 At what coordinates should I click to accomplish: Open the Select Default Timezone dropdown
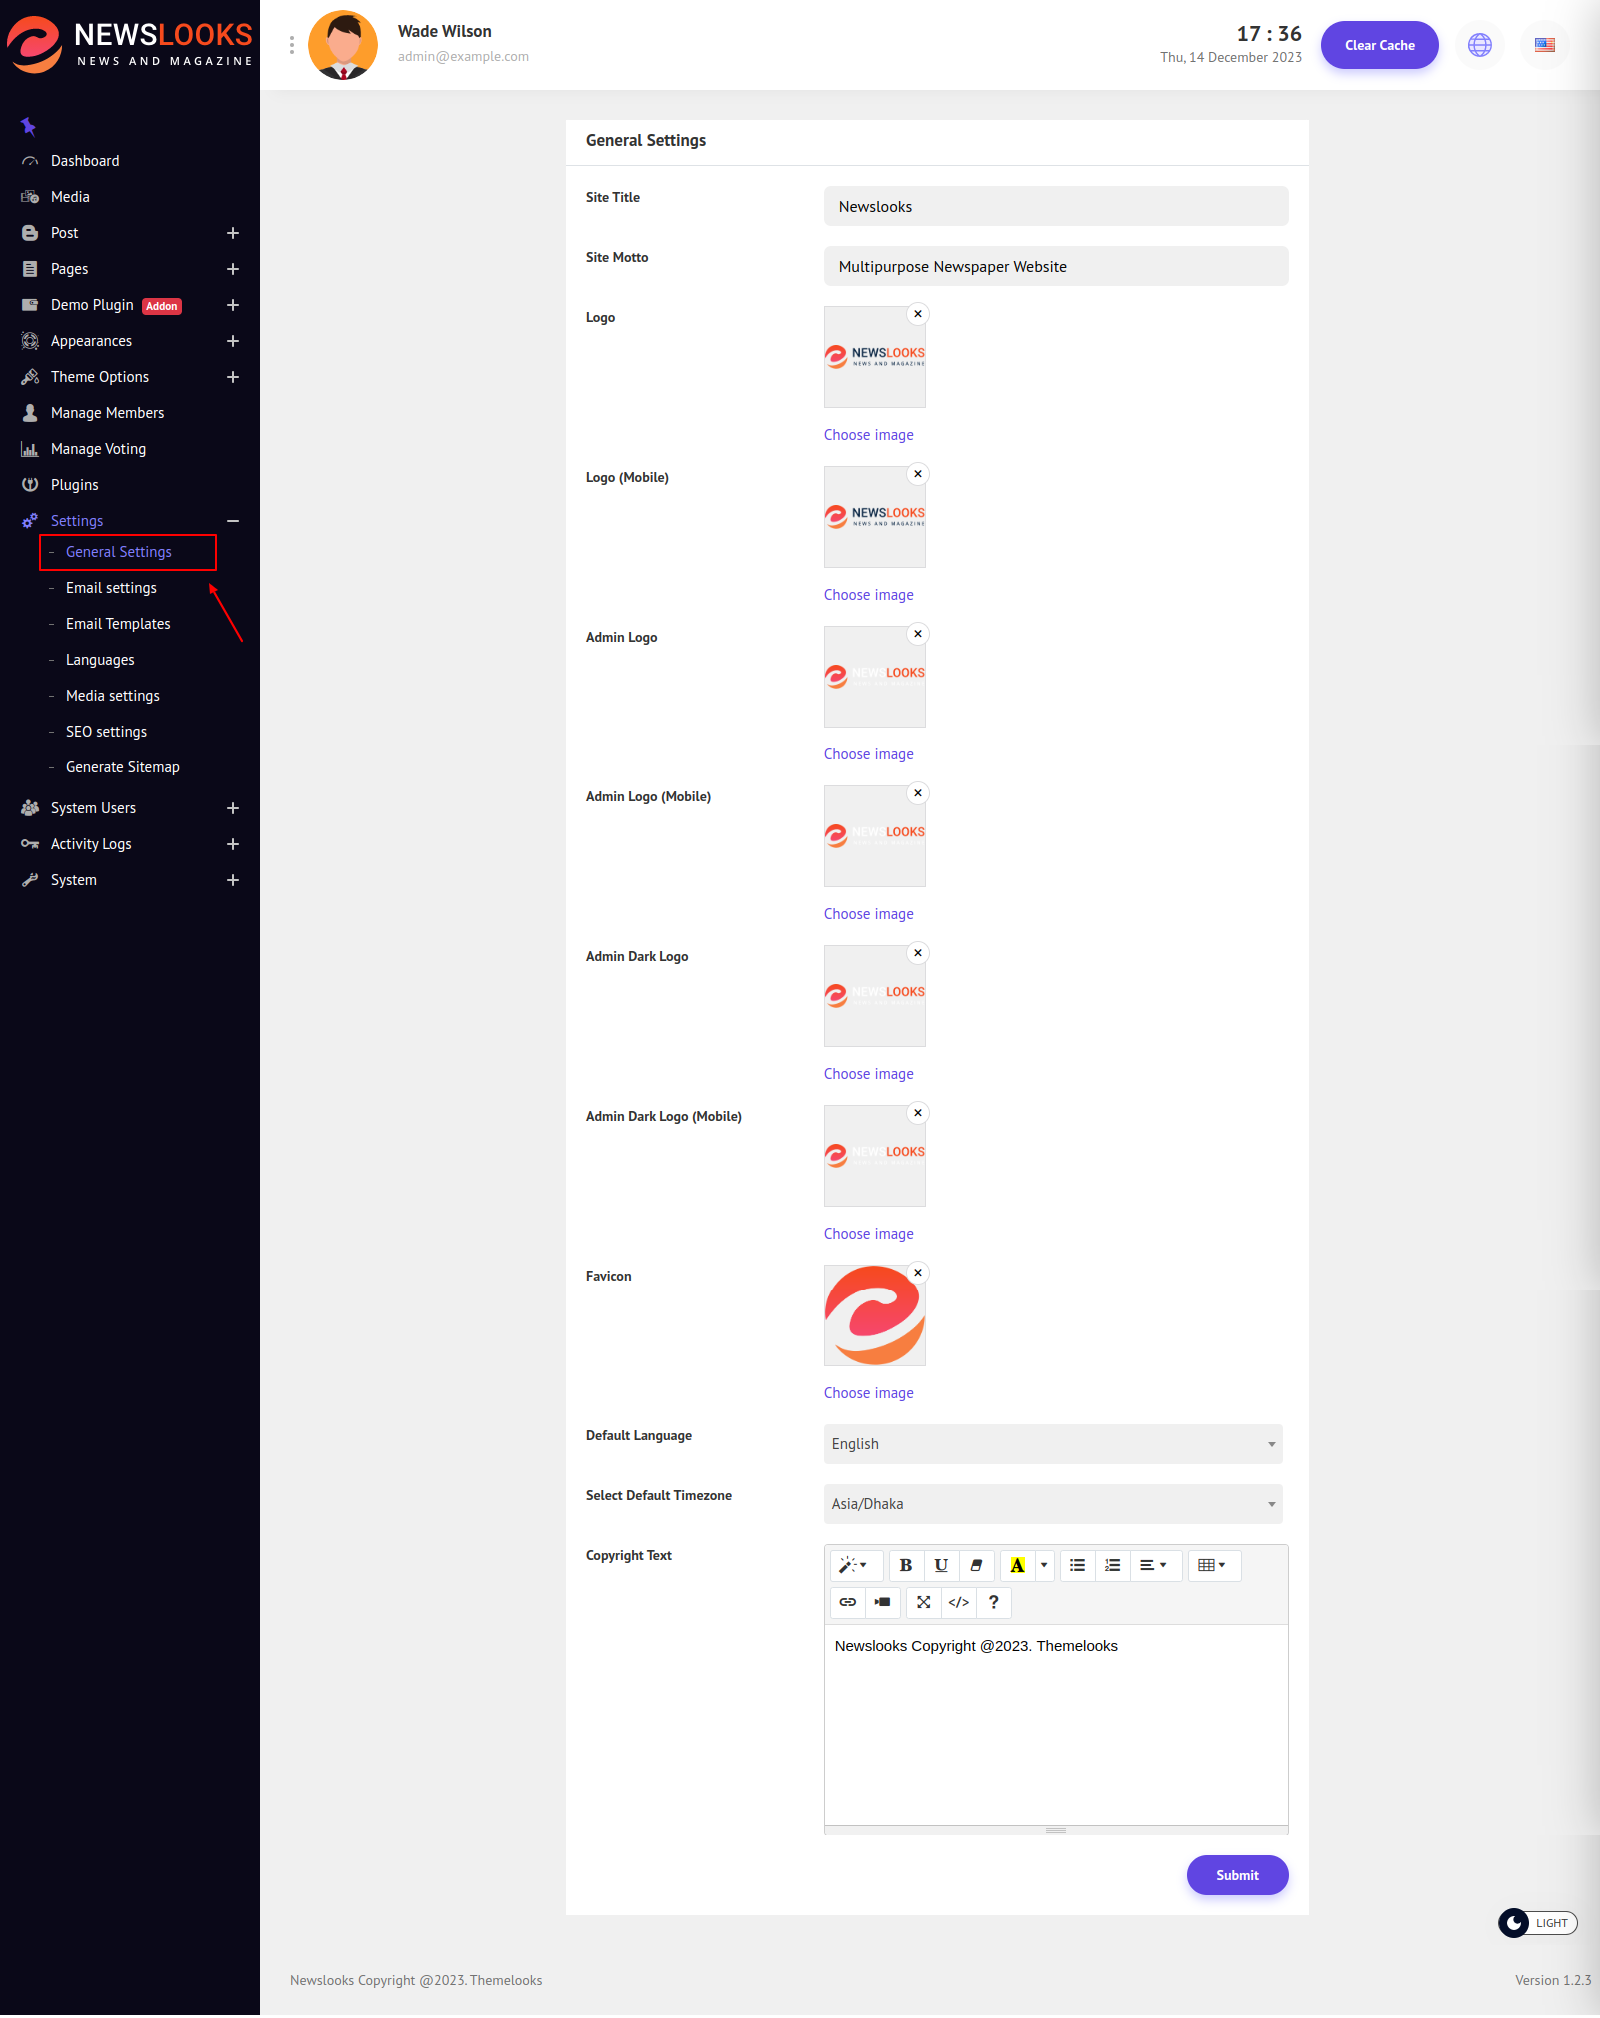[x=1052, y=1504]
